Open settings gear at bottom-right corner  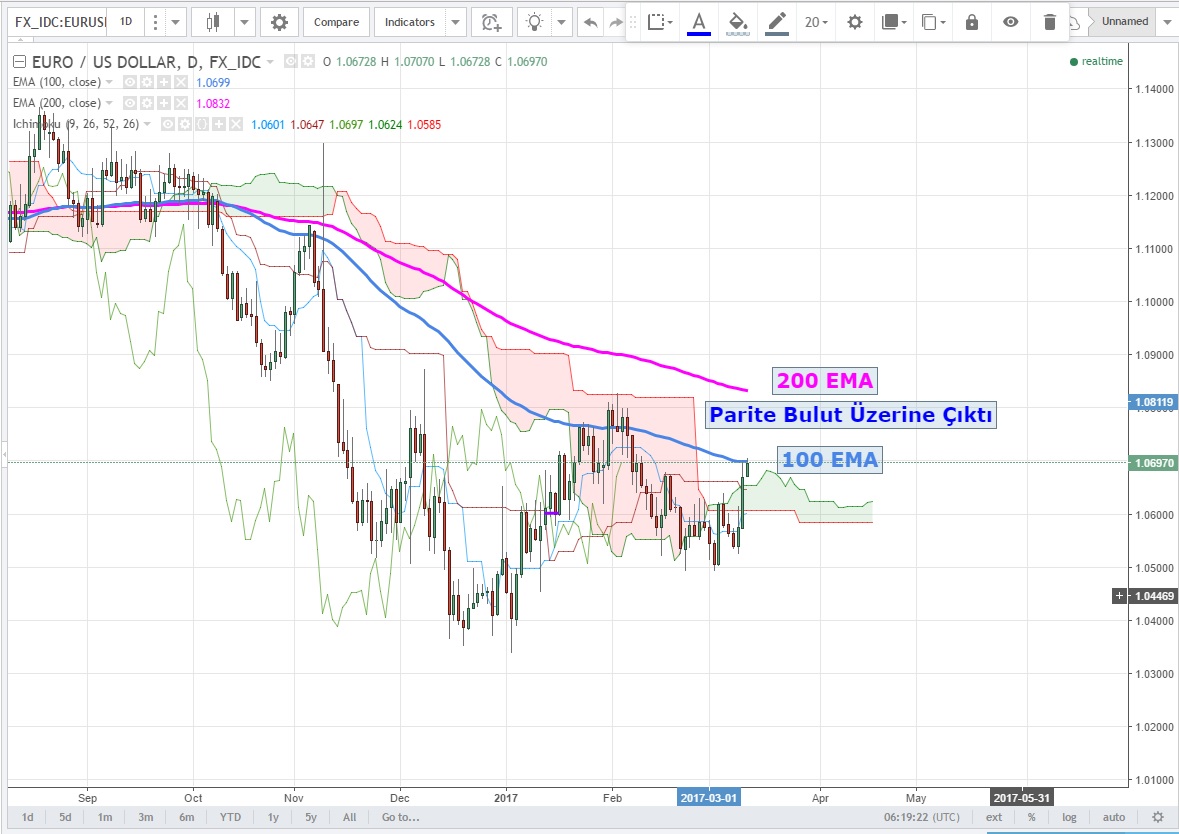click(x=1158, y=817)
